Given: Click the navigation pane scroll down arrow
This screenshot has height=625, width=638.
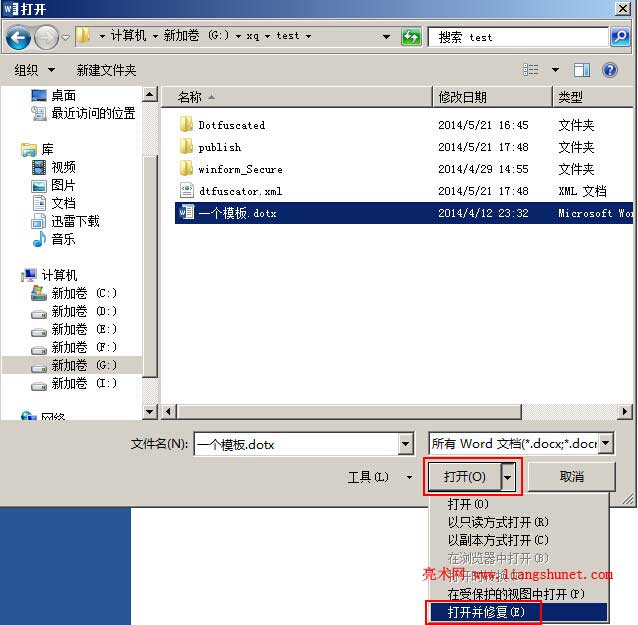Looking at the screenshot, I should pyautogui.click(x=150, y=411).
